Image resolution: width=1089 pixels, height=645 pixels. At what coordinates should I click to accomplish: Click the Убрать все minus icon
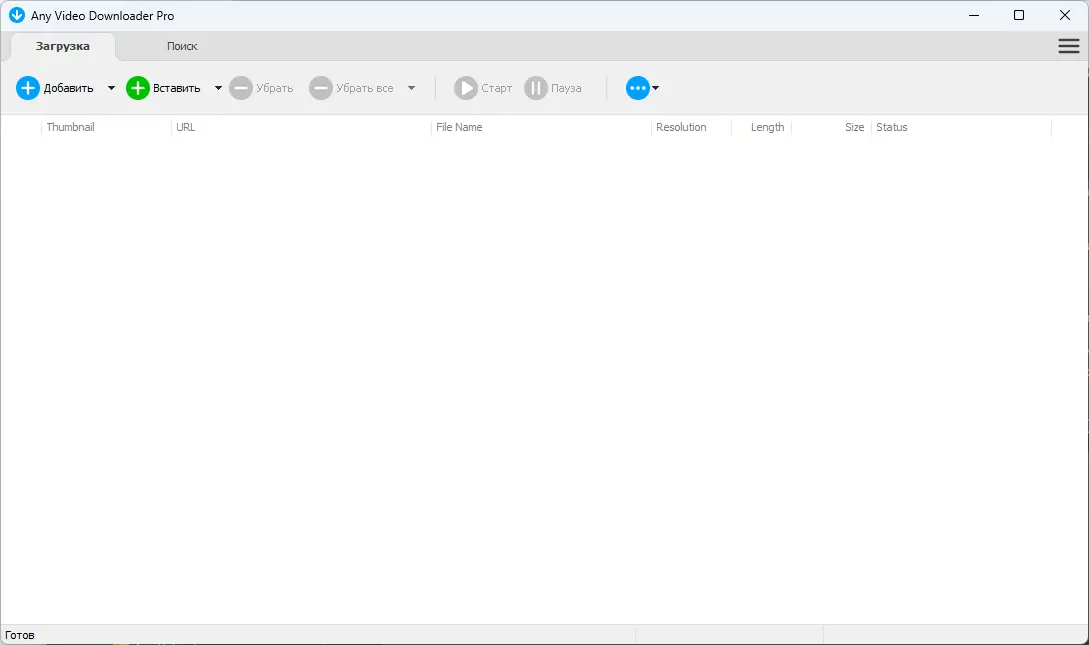tap(321, 88)
